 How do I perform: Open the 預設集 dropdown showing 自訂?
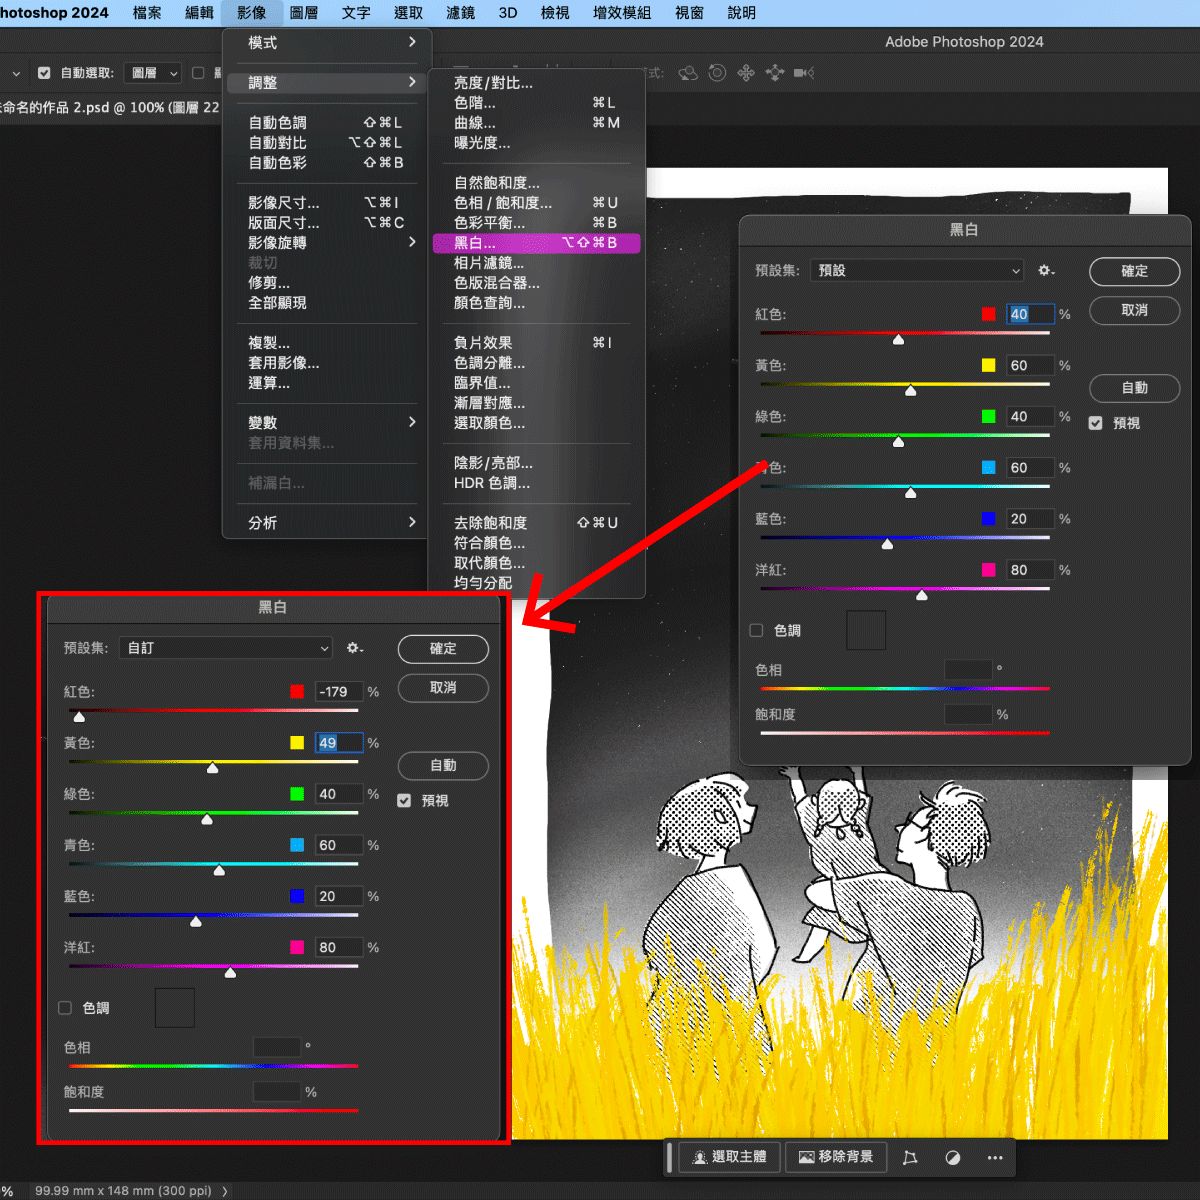226,648
